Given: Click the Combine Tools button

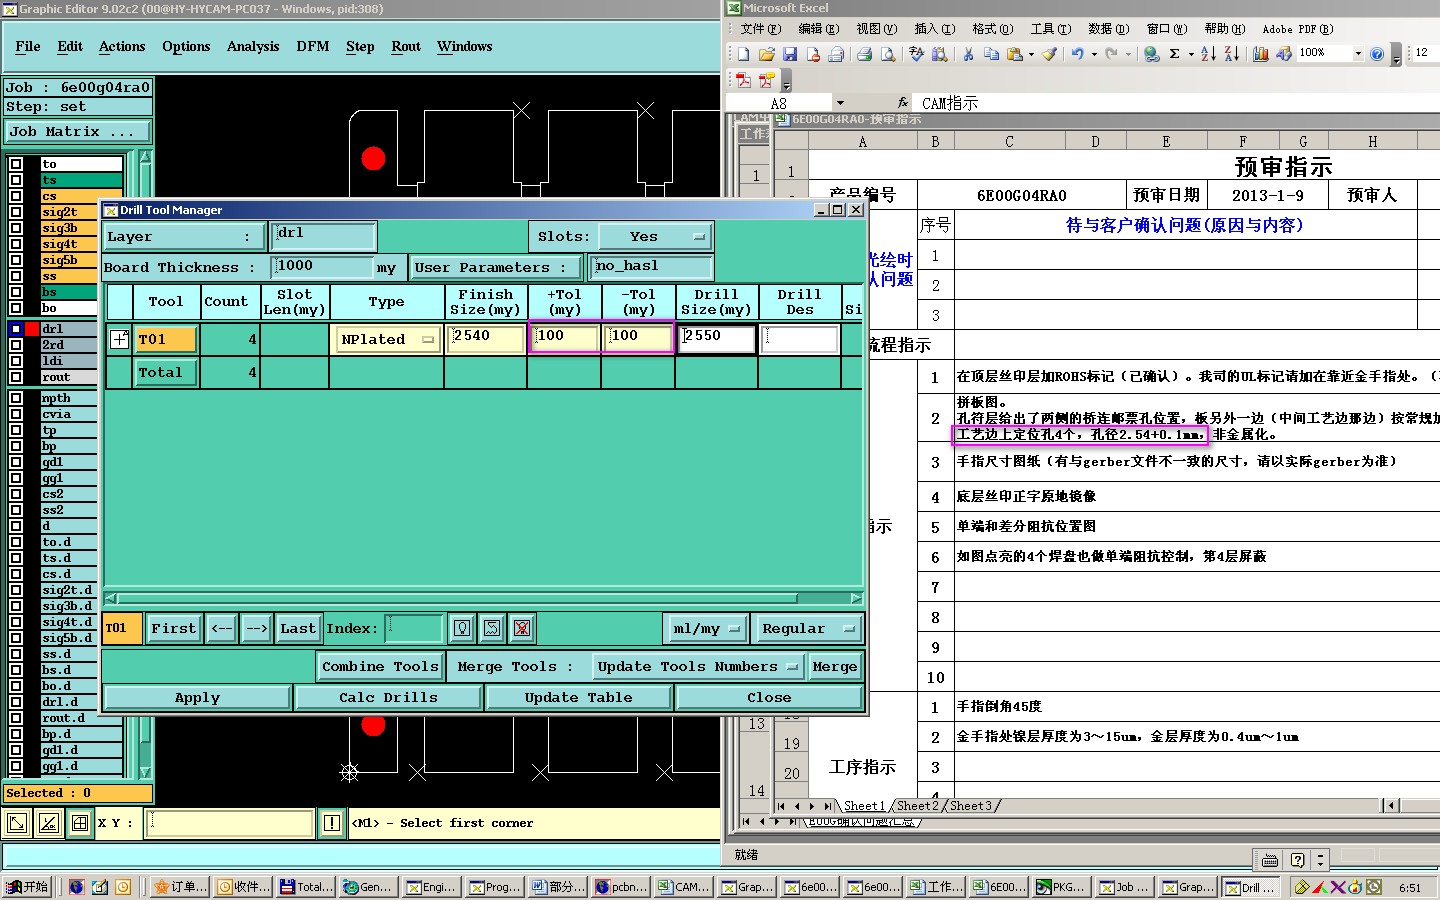Looking at the screenshot, I should click(380, 666).
